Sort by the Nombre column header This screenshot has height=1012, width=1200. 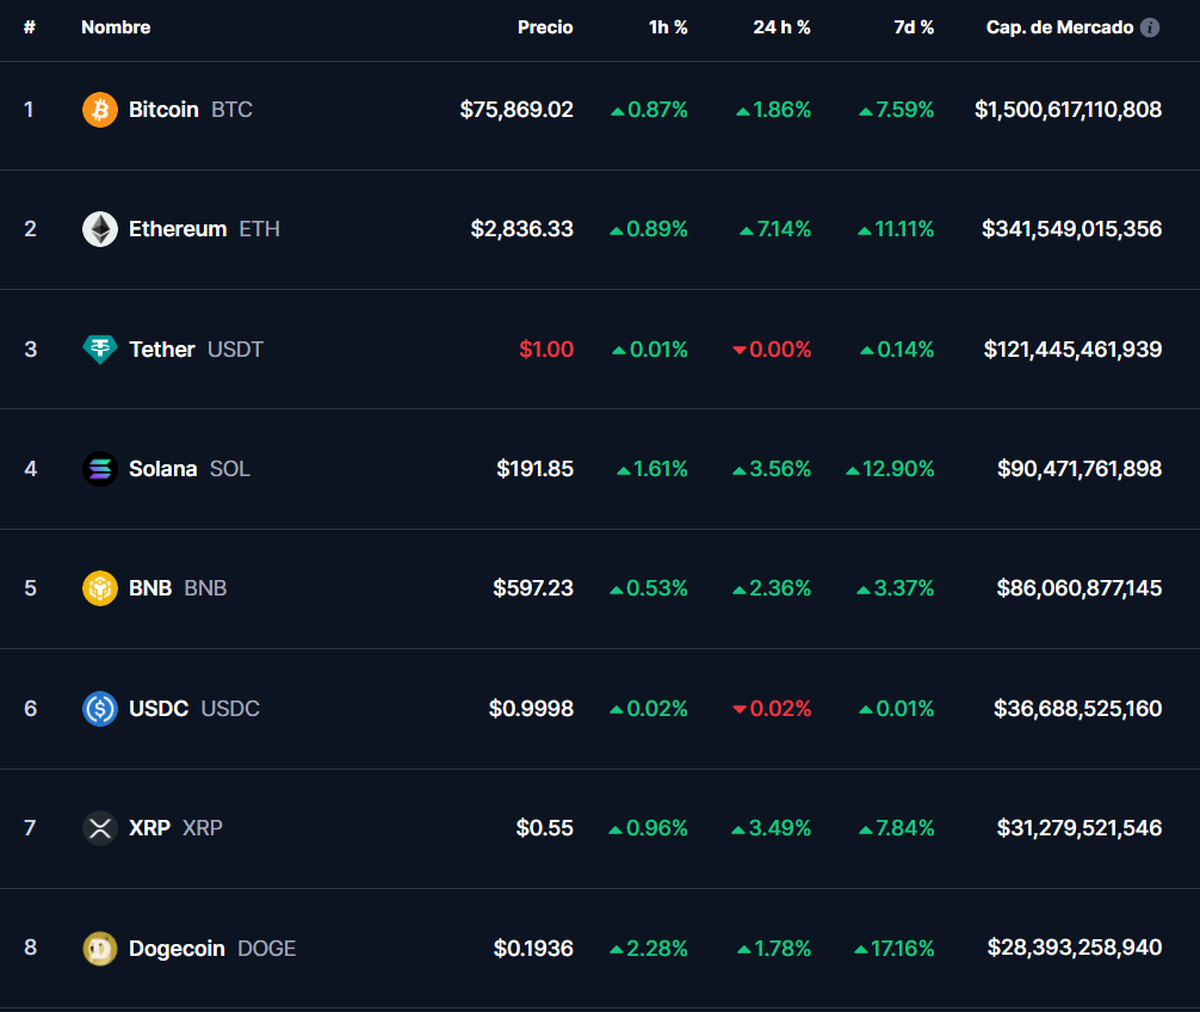pos(115,28)
